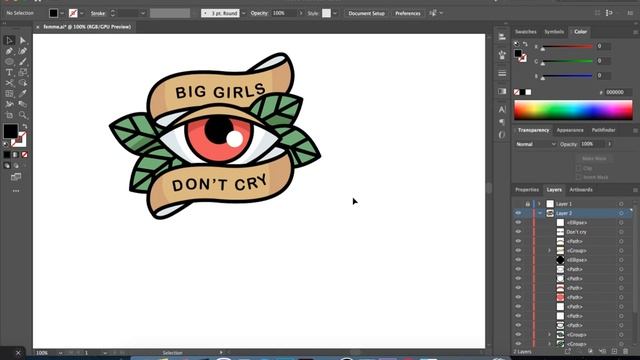Image resolution: width=640 pixels, height=360 pixels.
Task: Delete selection with Layers trash icon
Action: [626, 351]
